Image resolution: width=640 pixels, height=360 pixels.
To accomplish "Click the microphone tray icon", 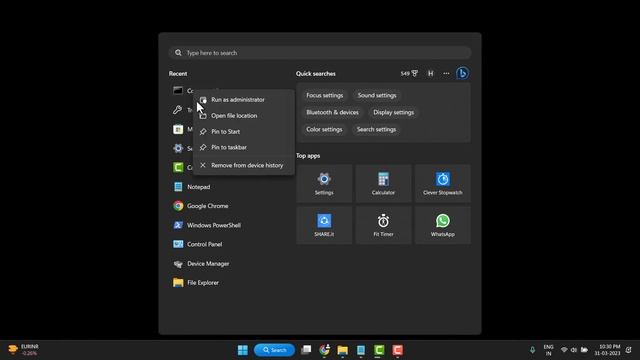I will point(532,350).
